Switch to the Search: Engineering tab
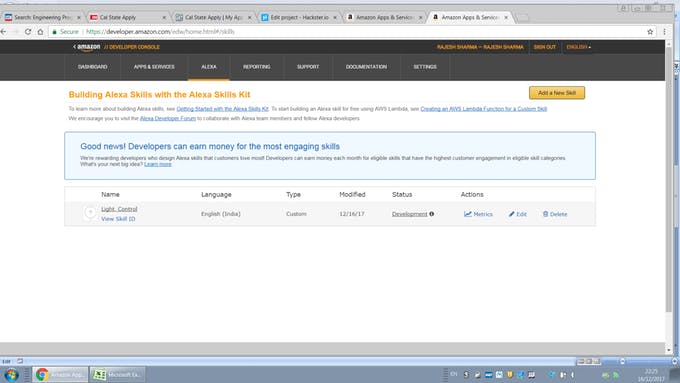Viewport: 680px width, 383px height. [x=42, y=17]
